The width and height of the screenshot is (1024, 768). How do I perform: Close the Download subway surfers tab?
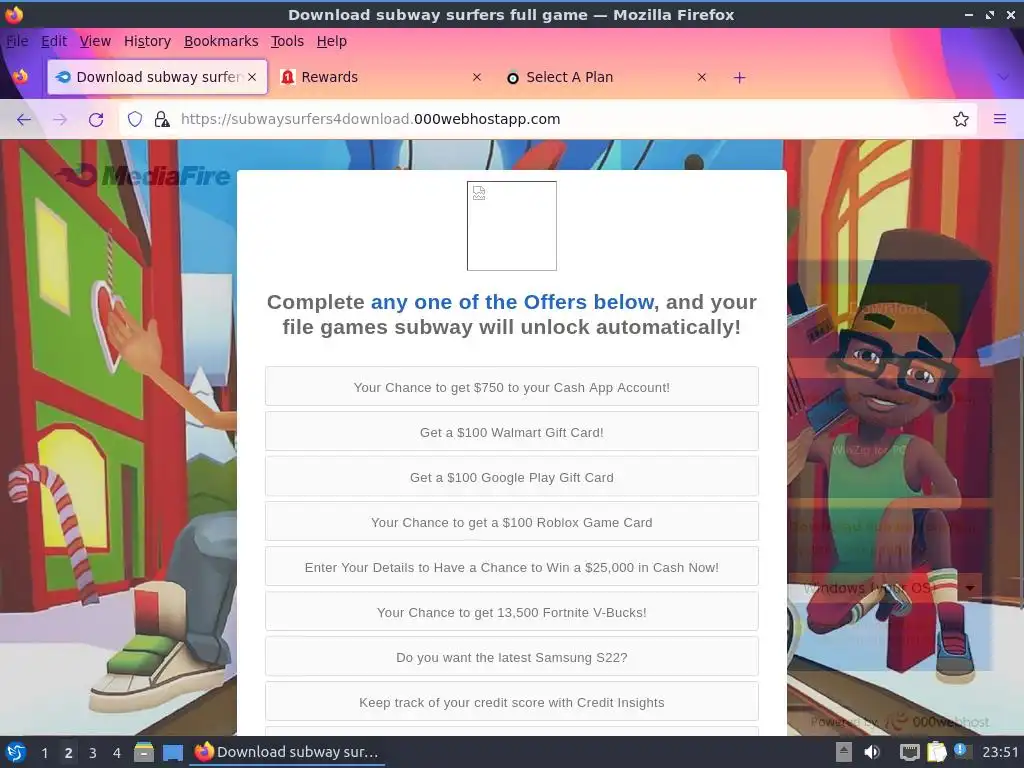pyautogui.click(x=252, y=77)
